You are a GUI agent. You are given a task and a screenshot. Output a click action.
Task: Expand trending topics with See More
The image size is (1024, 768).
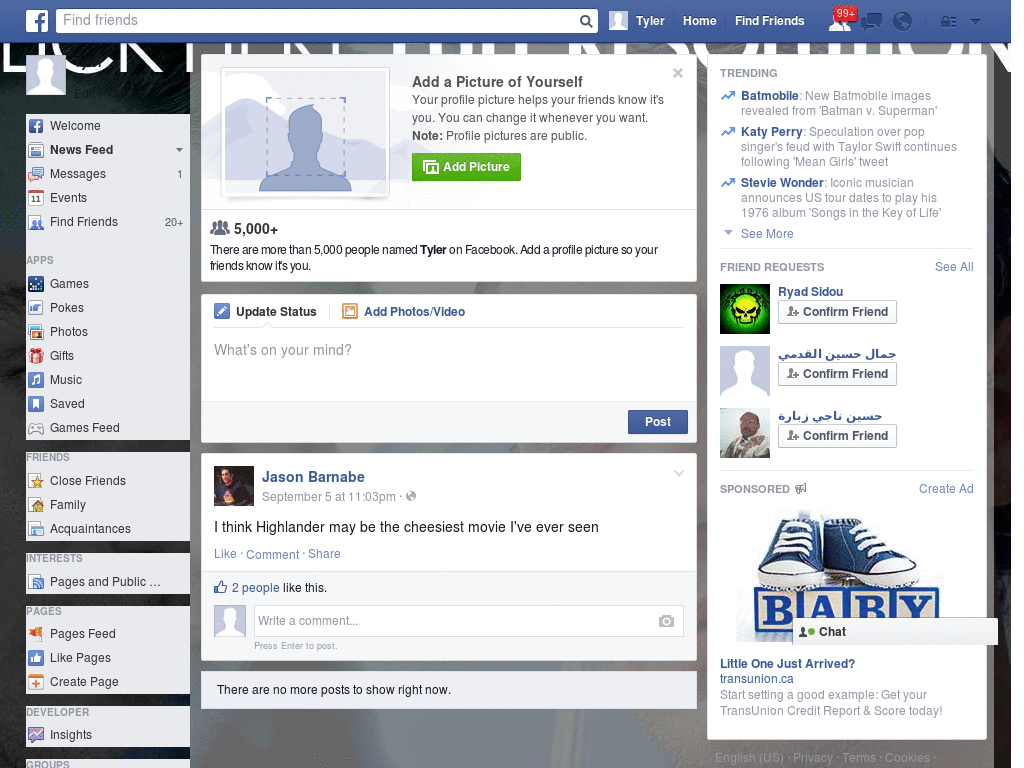point(766,234)
